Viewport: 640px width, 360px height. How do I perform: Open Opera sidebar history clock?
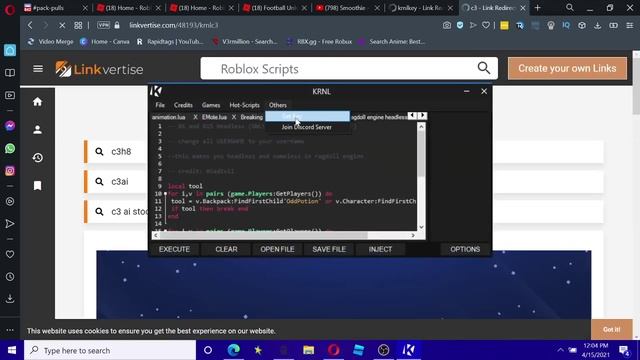point(10,277)
